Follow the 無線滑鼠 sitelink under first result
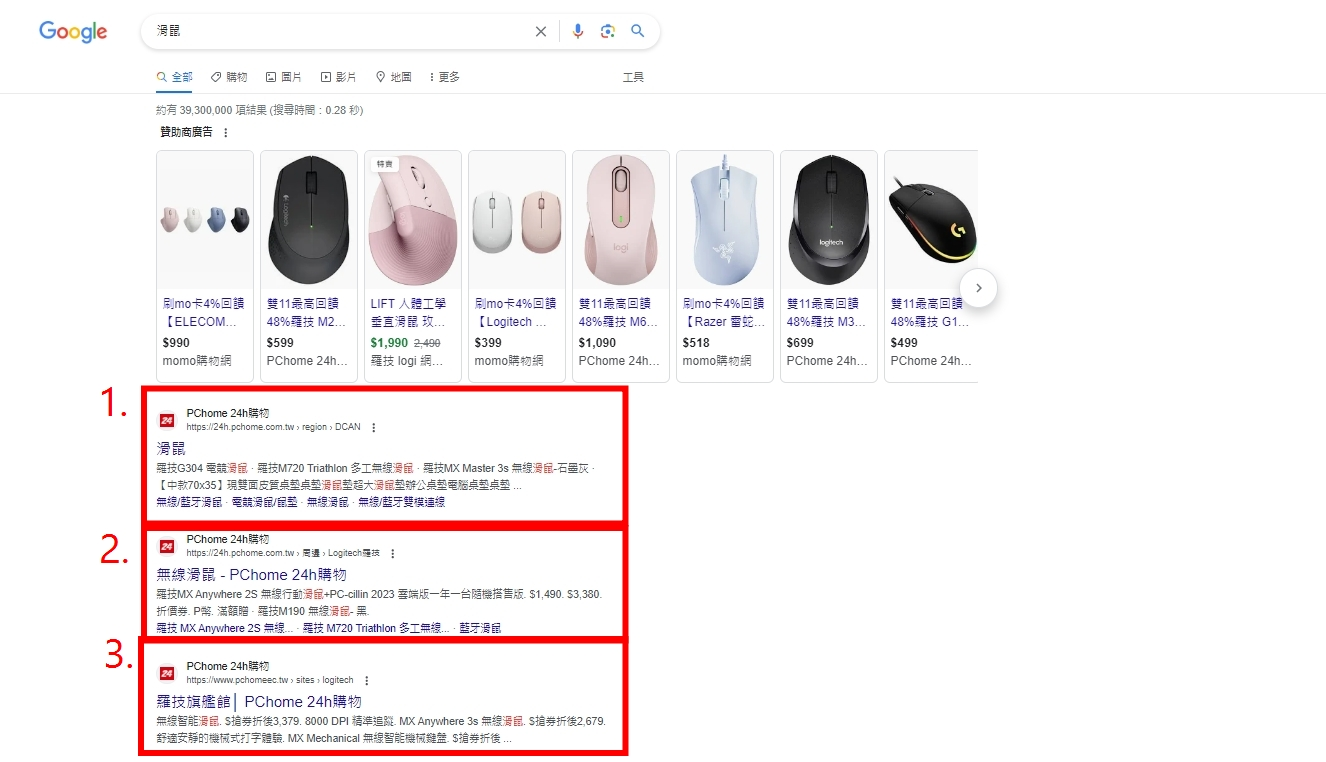 tap(327, 502)
